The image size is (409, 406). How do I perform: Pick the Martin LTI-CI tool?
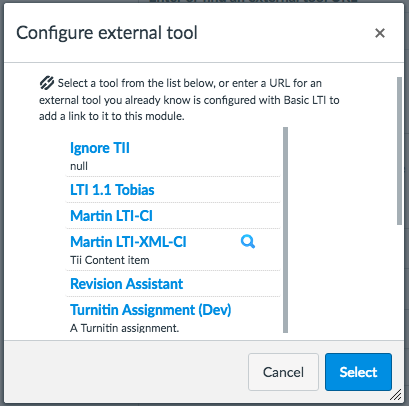(111, 216)
